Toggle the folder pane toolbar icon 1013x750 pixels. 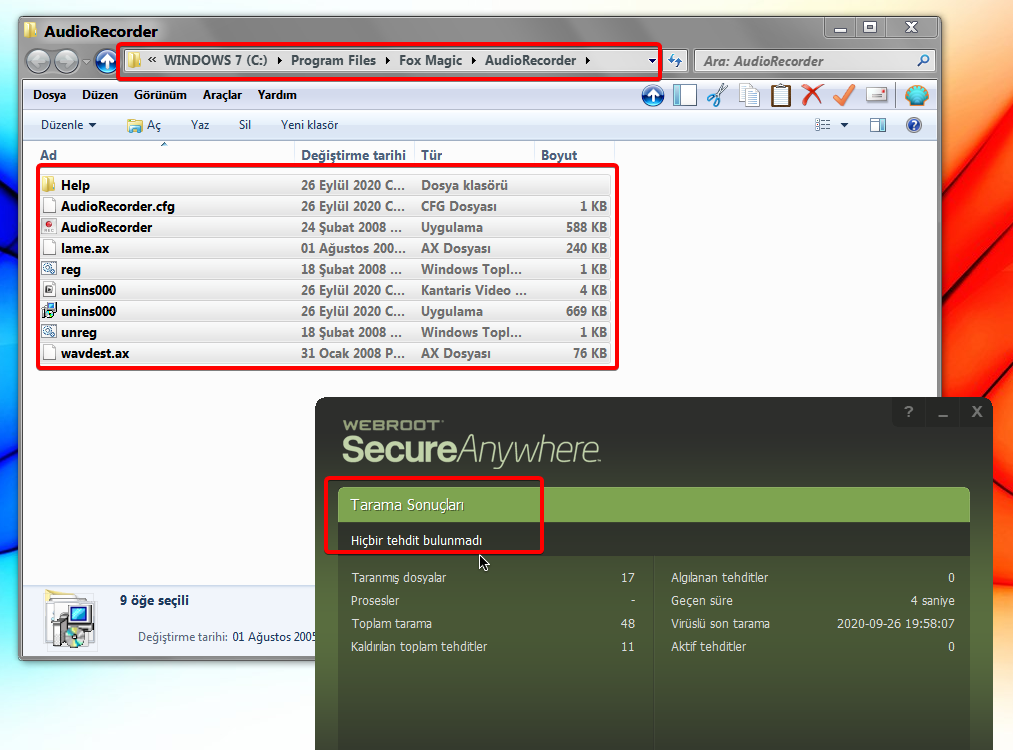[x=685, y=96]
